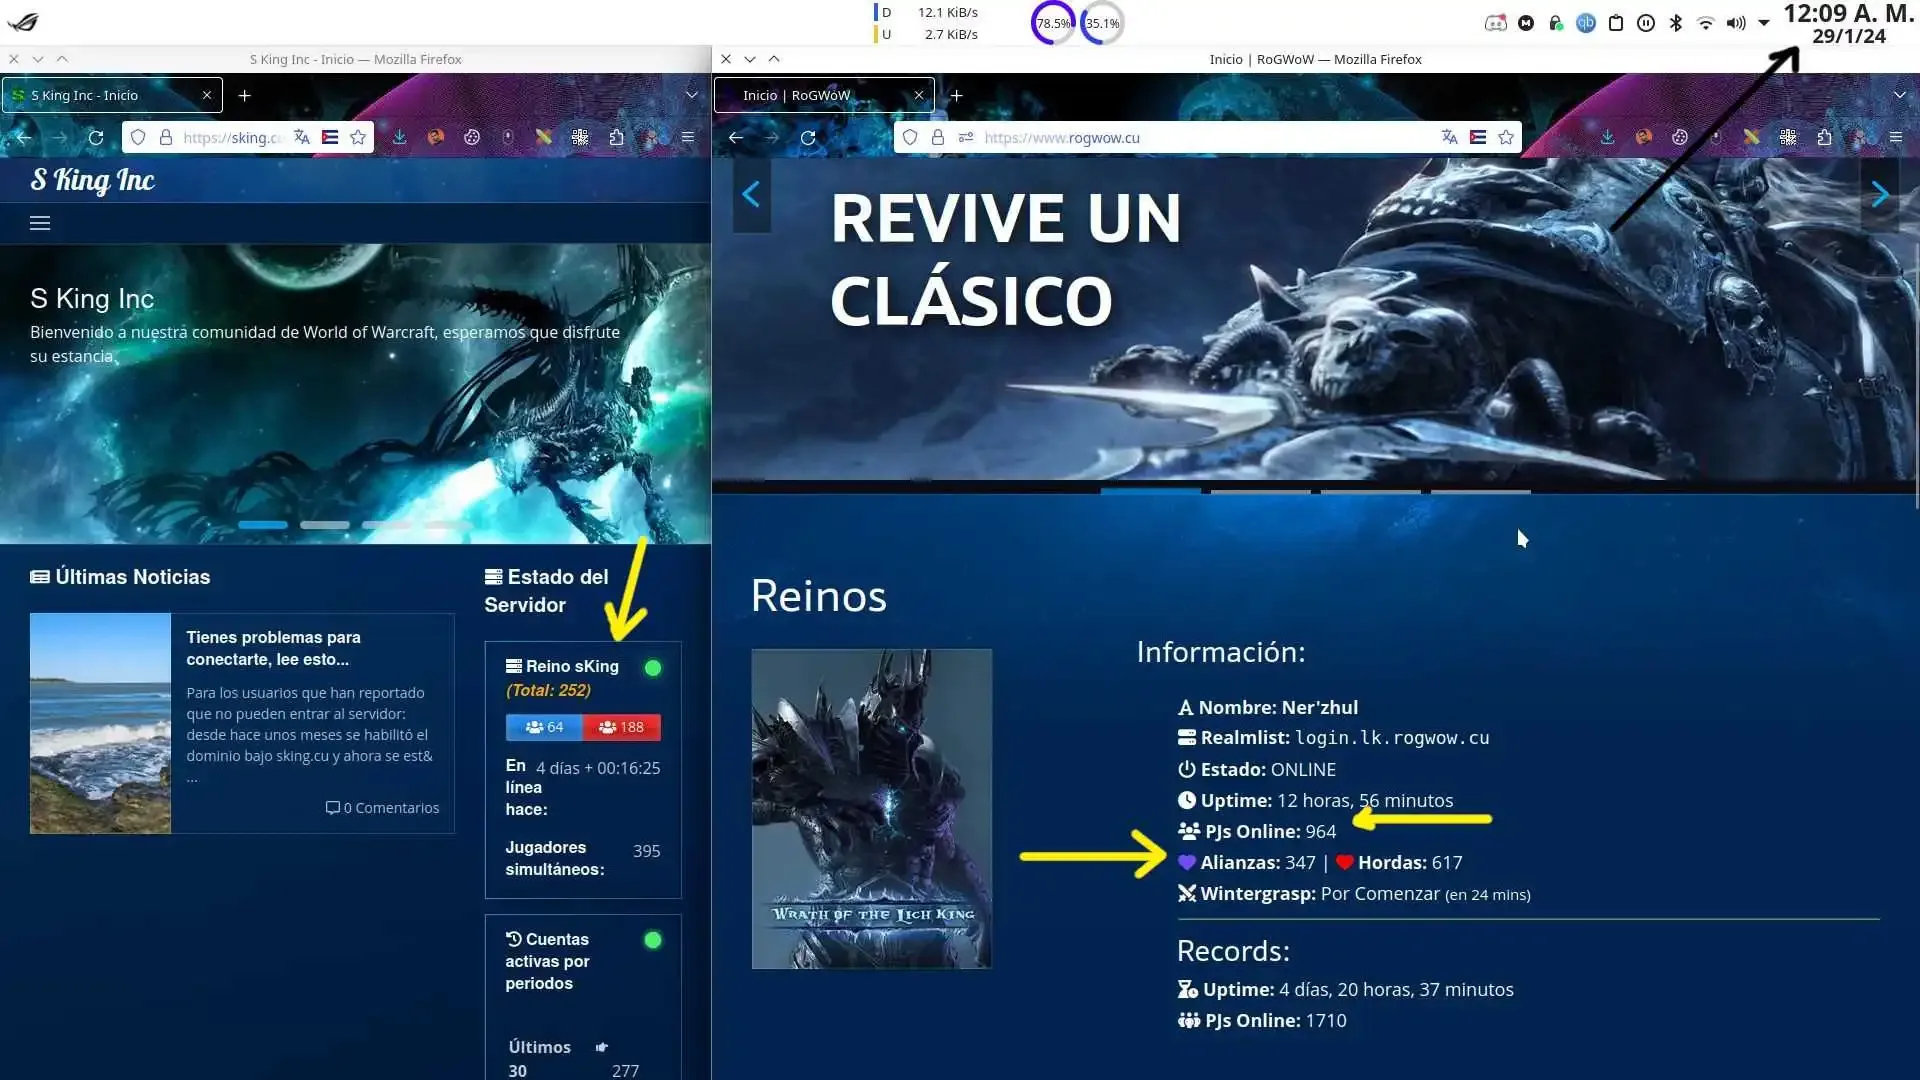Go back in the RoGWoW window

point(736,138)
